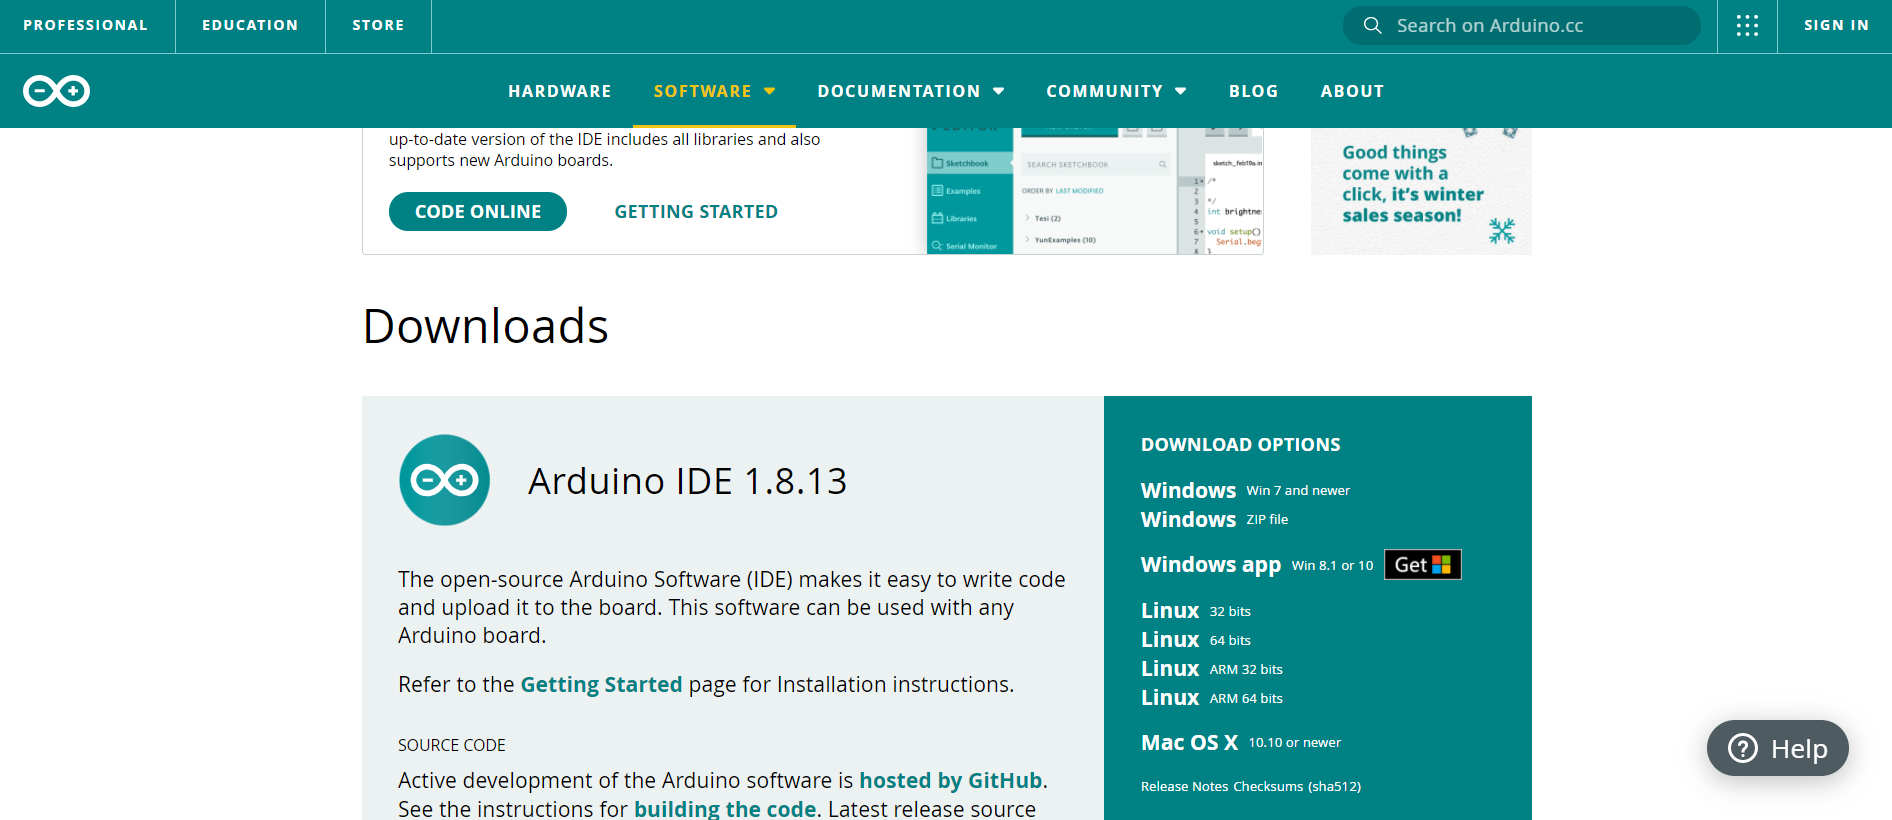
Task: Click the Arduino IDE 1.8.13 logo
Action: point(444,480)
